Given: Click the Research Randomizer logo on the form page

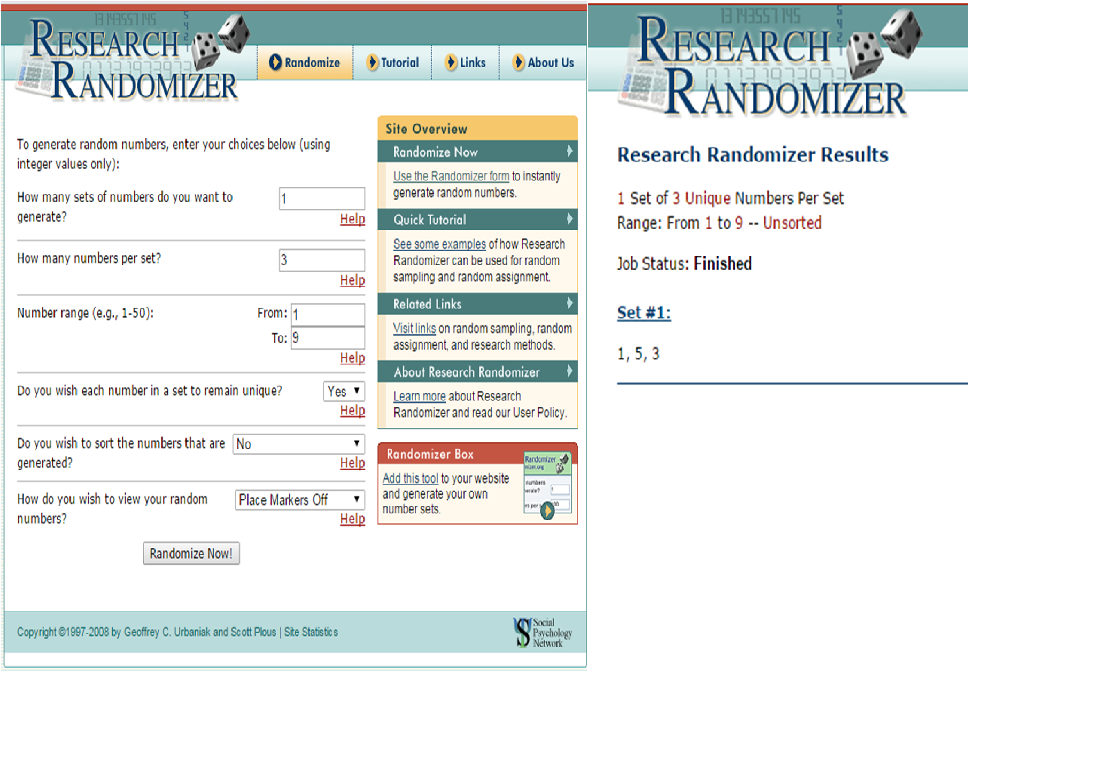Looking at the screenshot, I should pyautogui.click(x=134, y=58).
